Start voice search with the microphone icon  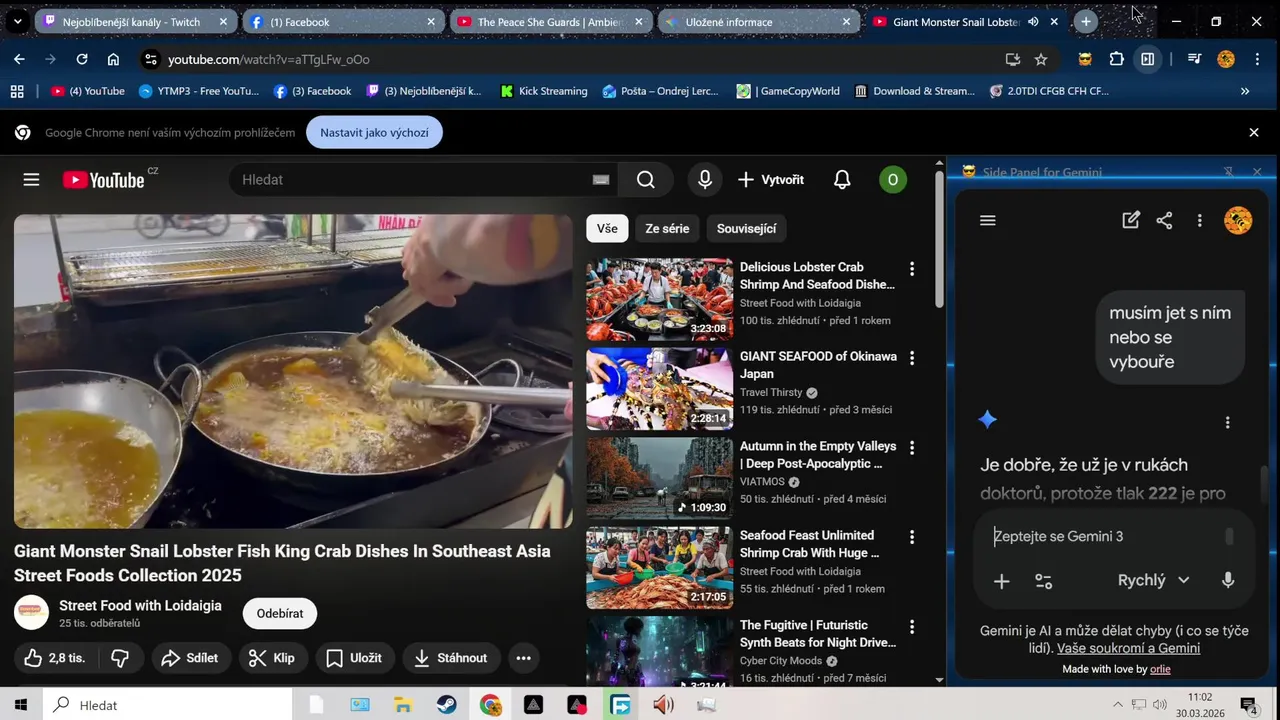705,180
